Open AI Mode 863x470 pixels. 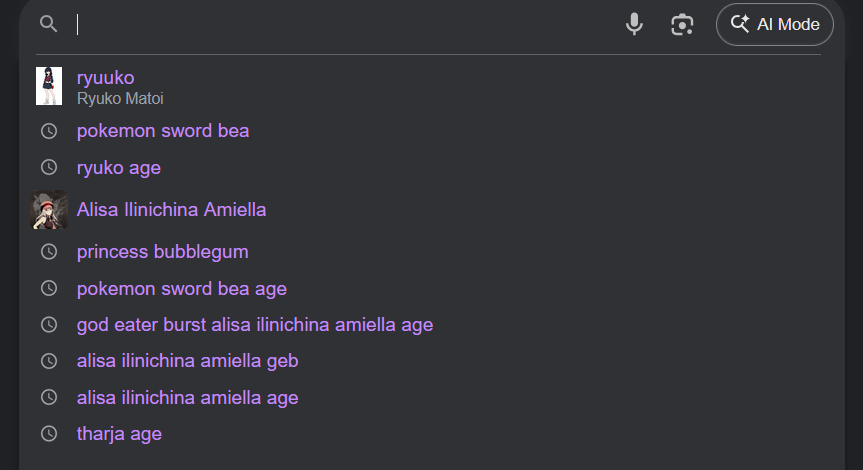(x=774, y=24)
